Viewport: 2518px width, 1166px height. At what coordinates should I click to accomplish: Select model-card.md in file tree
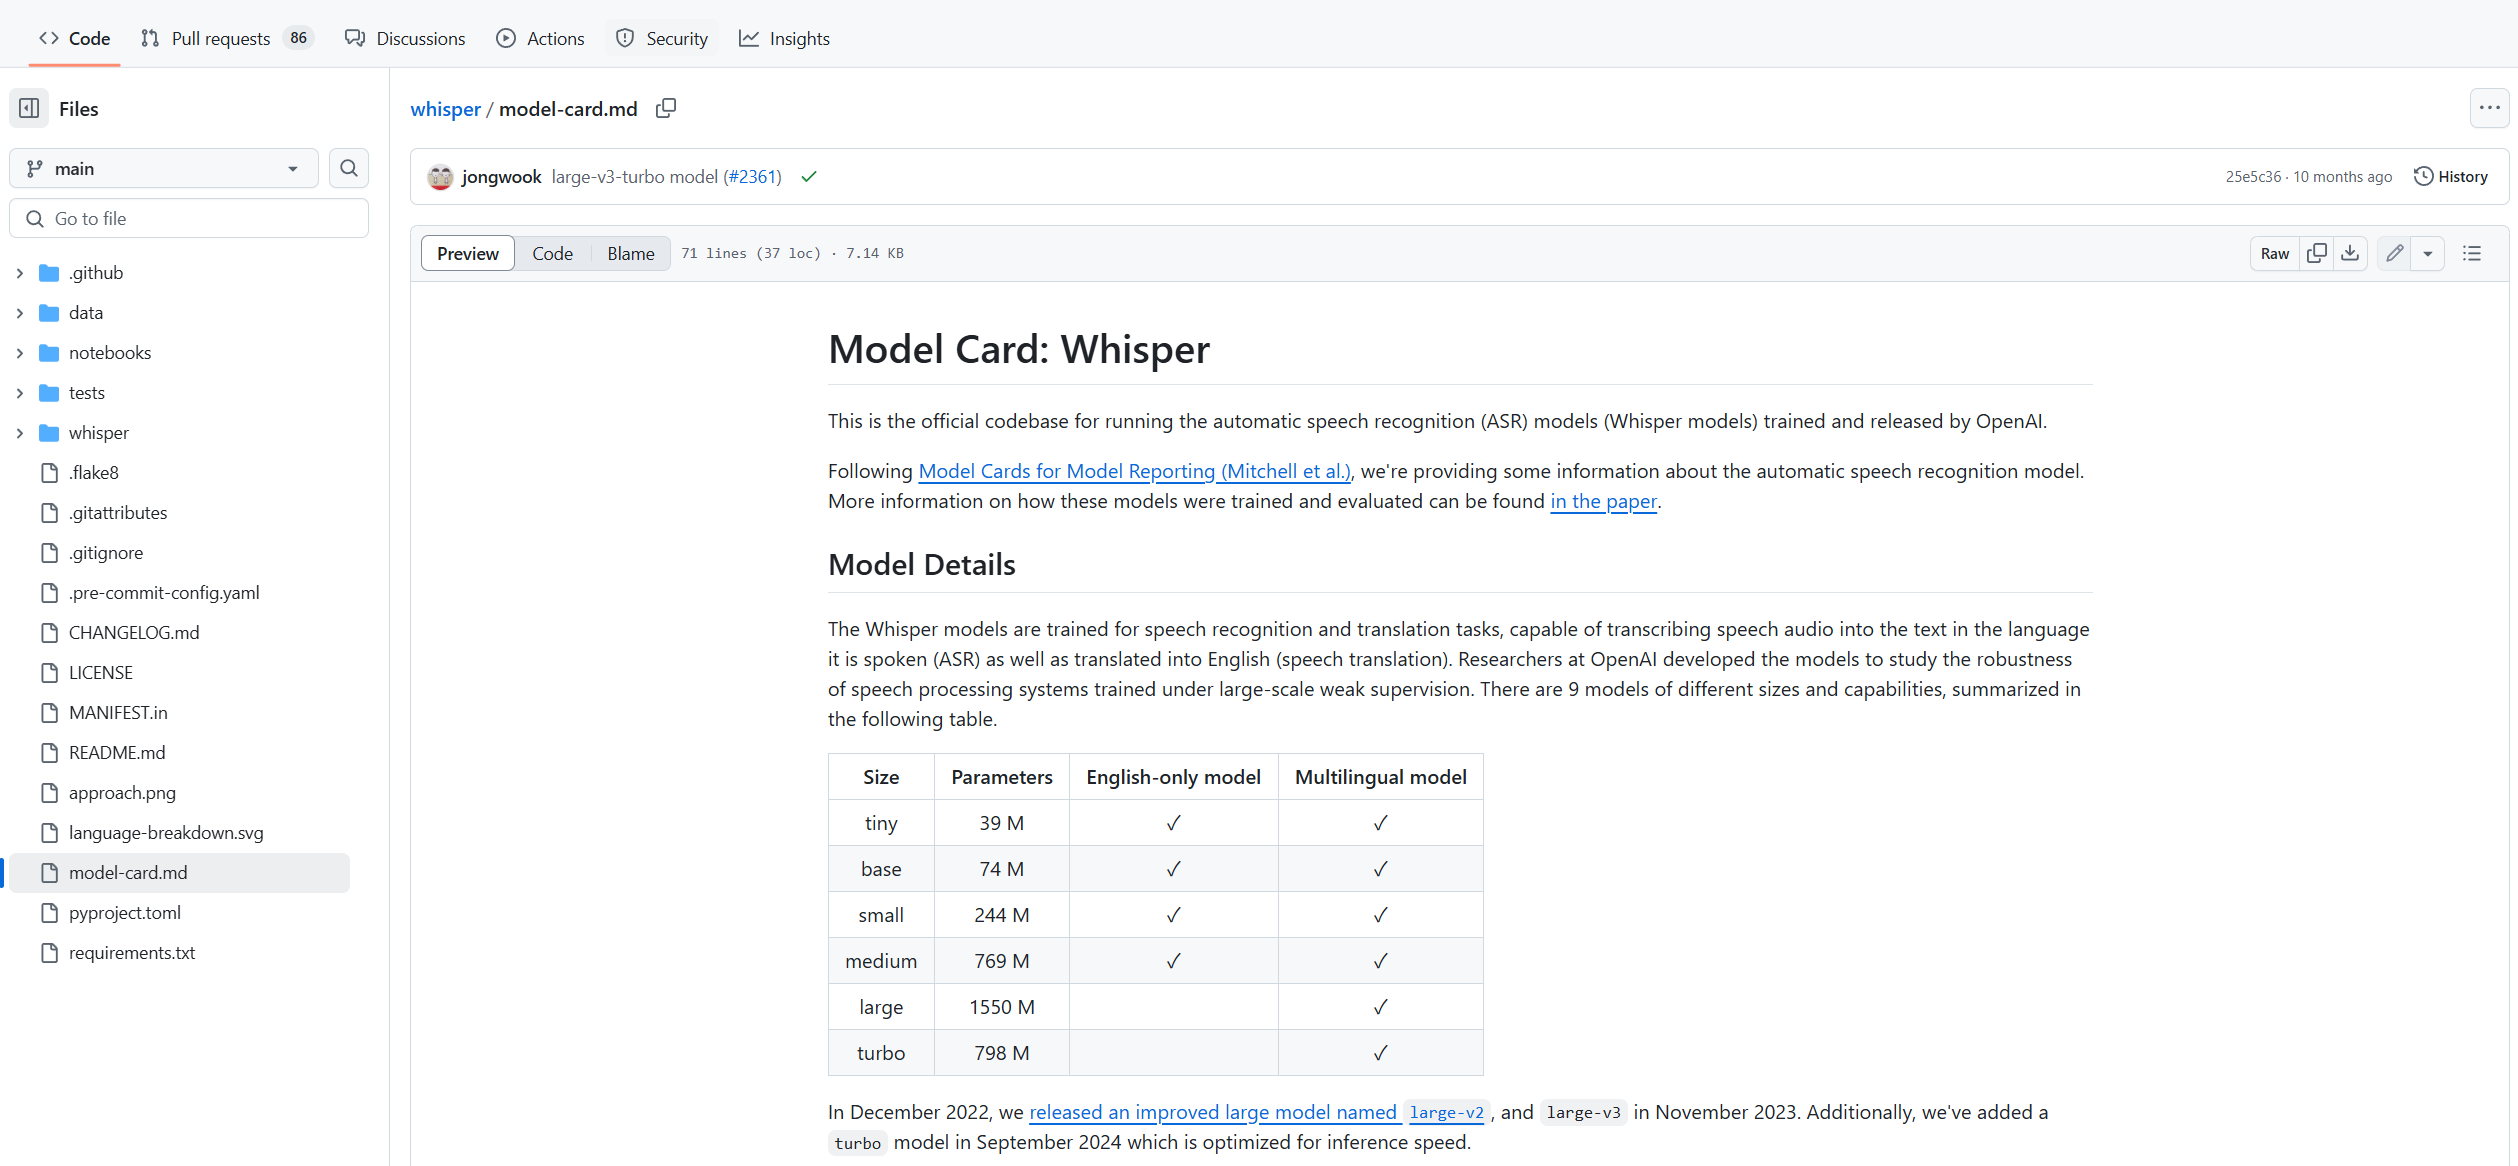tap(180, 873)
